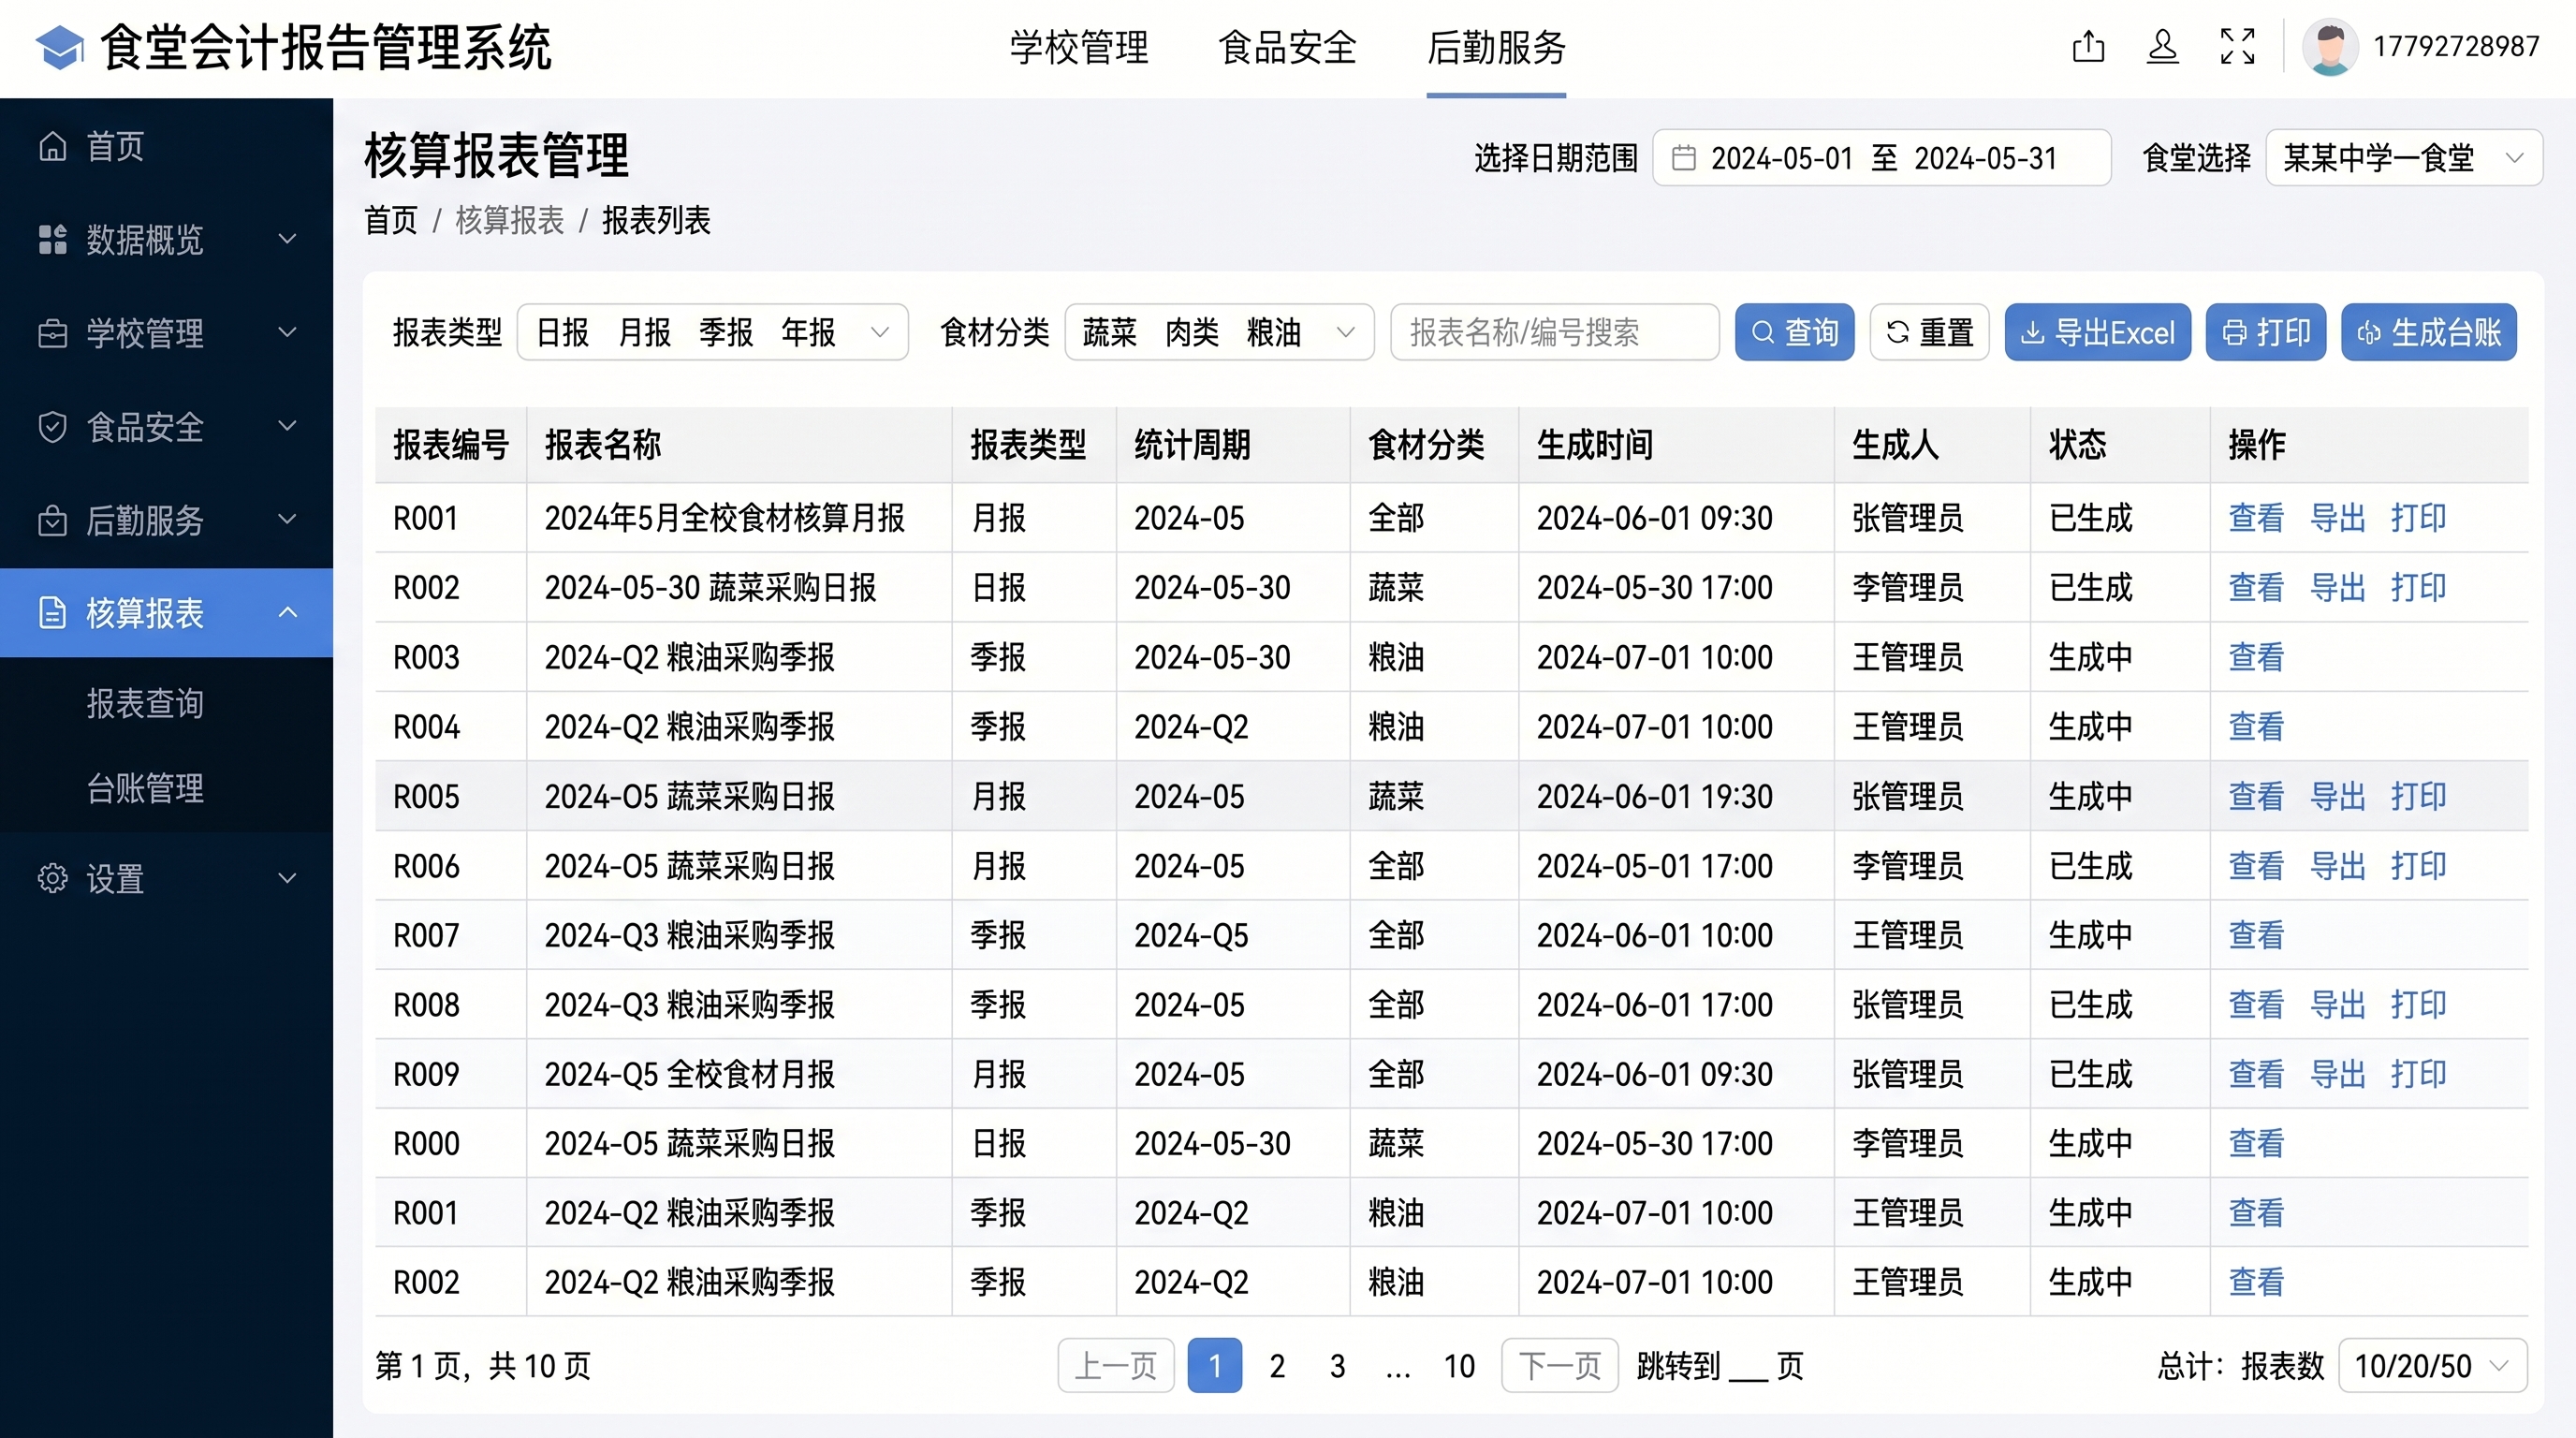The width and height of the screenshot is (2576, 1438).
Task: Click 下一页 pagination button
Action: click(x=1559, y=1366)
